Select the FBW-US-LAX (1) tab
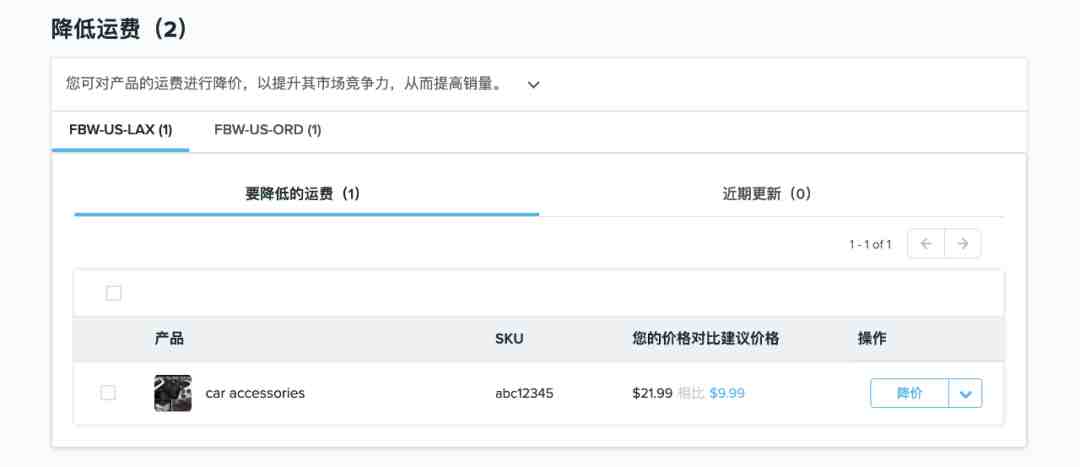 pyautogui.click(x=121, y=129)
